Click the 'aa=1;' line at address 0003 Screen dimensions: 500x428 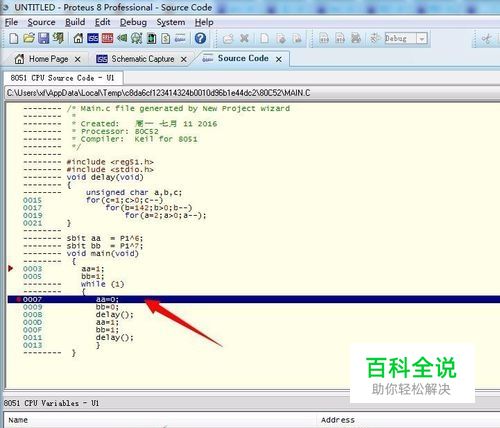coord(93,269)
